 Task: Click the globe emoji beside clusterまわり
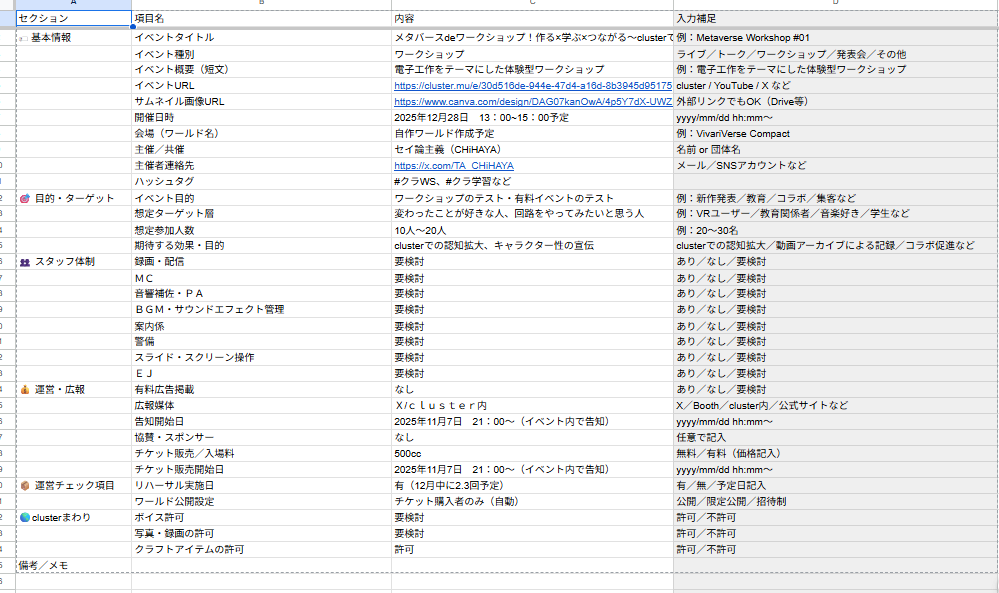point(25,518)
